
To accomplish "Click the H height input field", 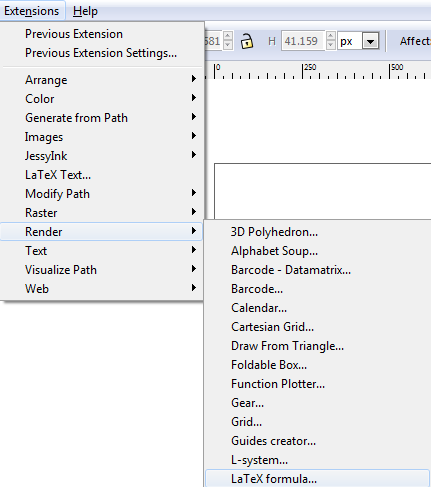I will [x=303, y=41].
